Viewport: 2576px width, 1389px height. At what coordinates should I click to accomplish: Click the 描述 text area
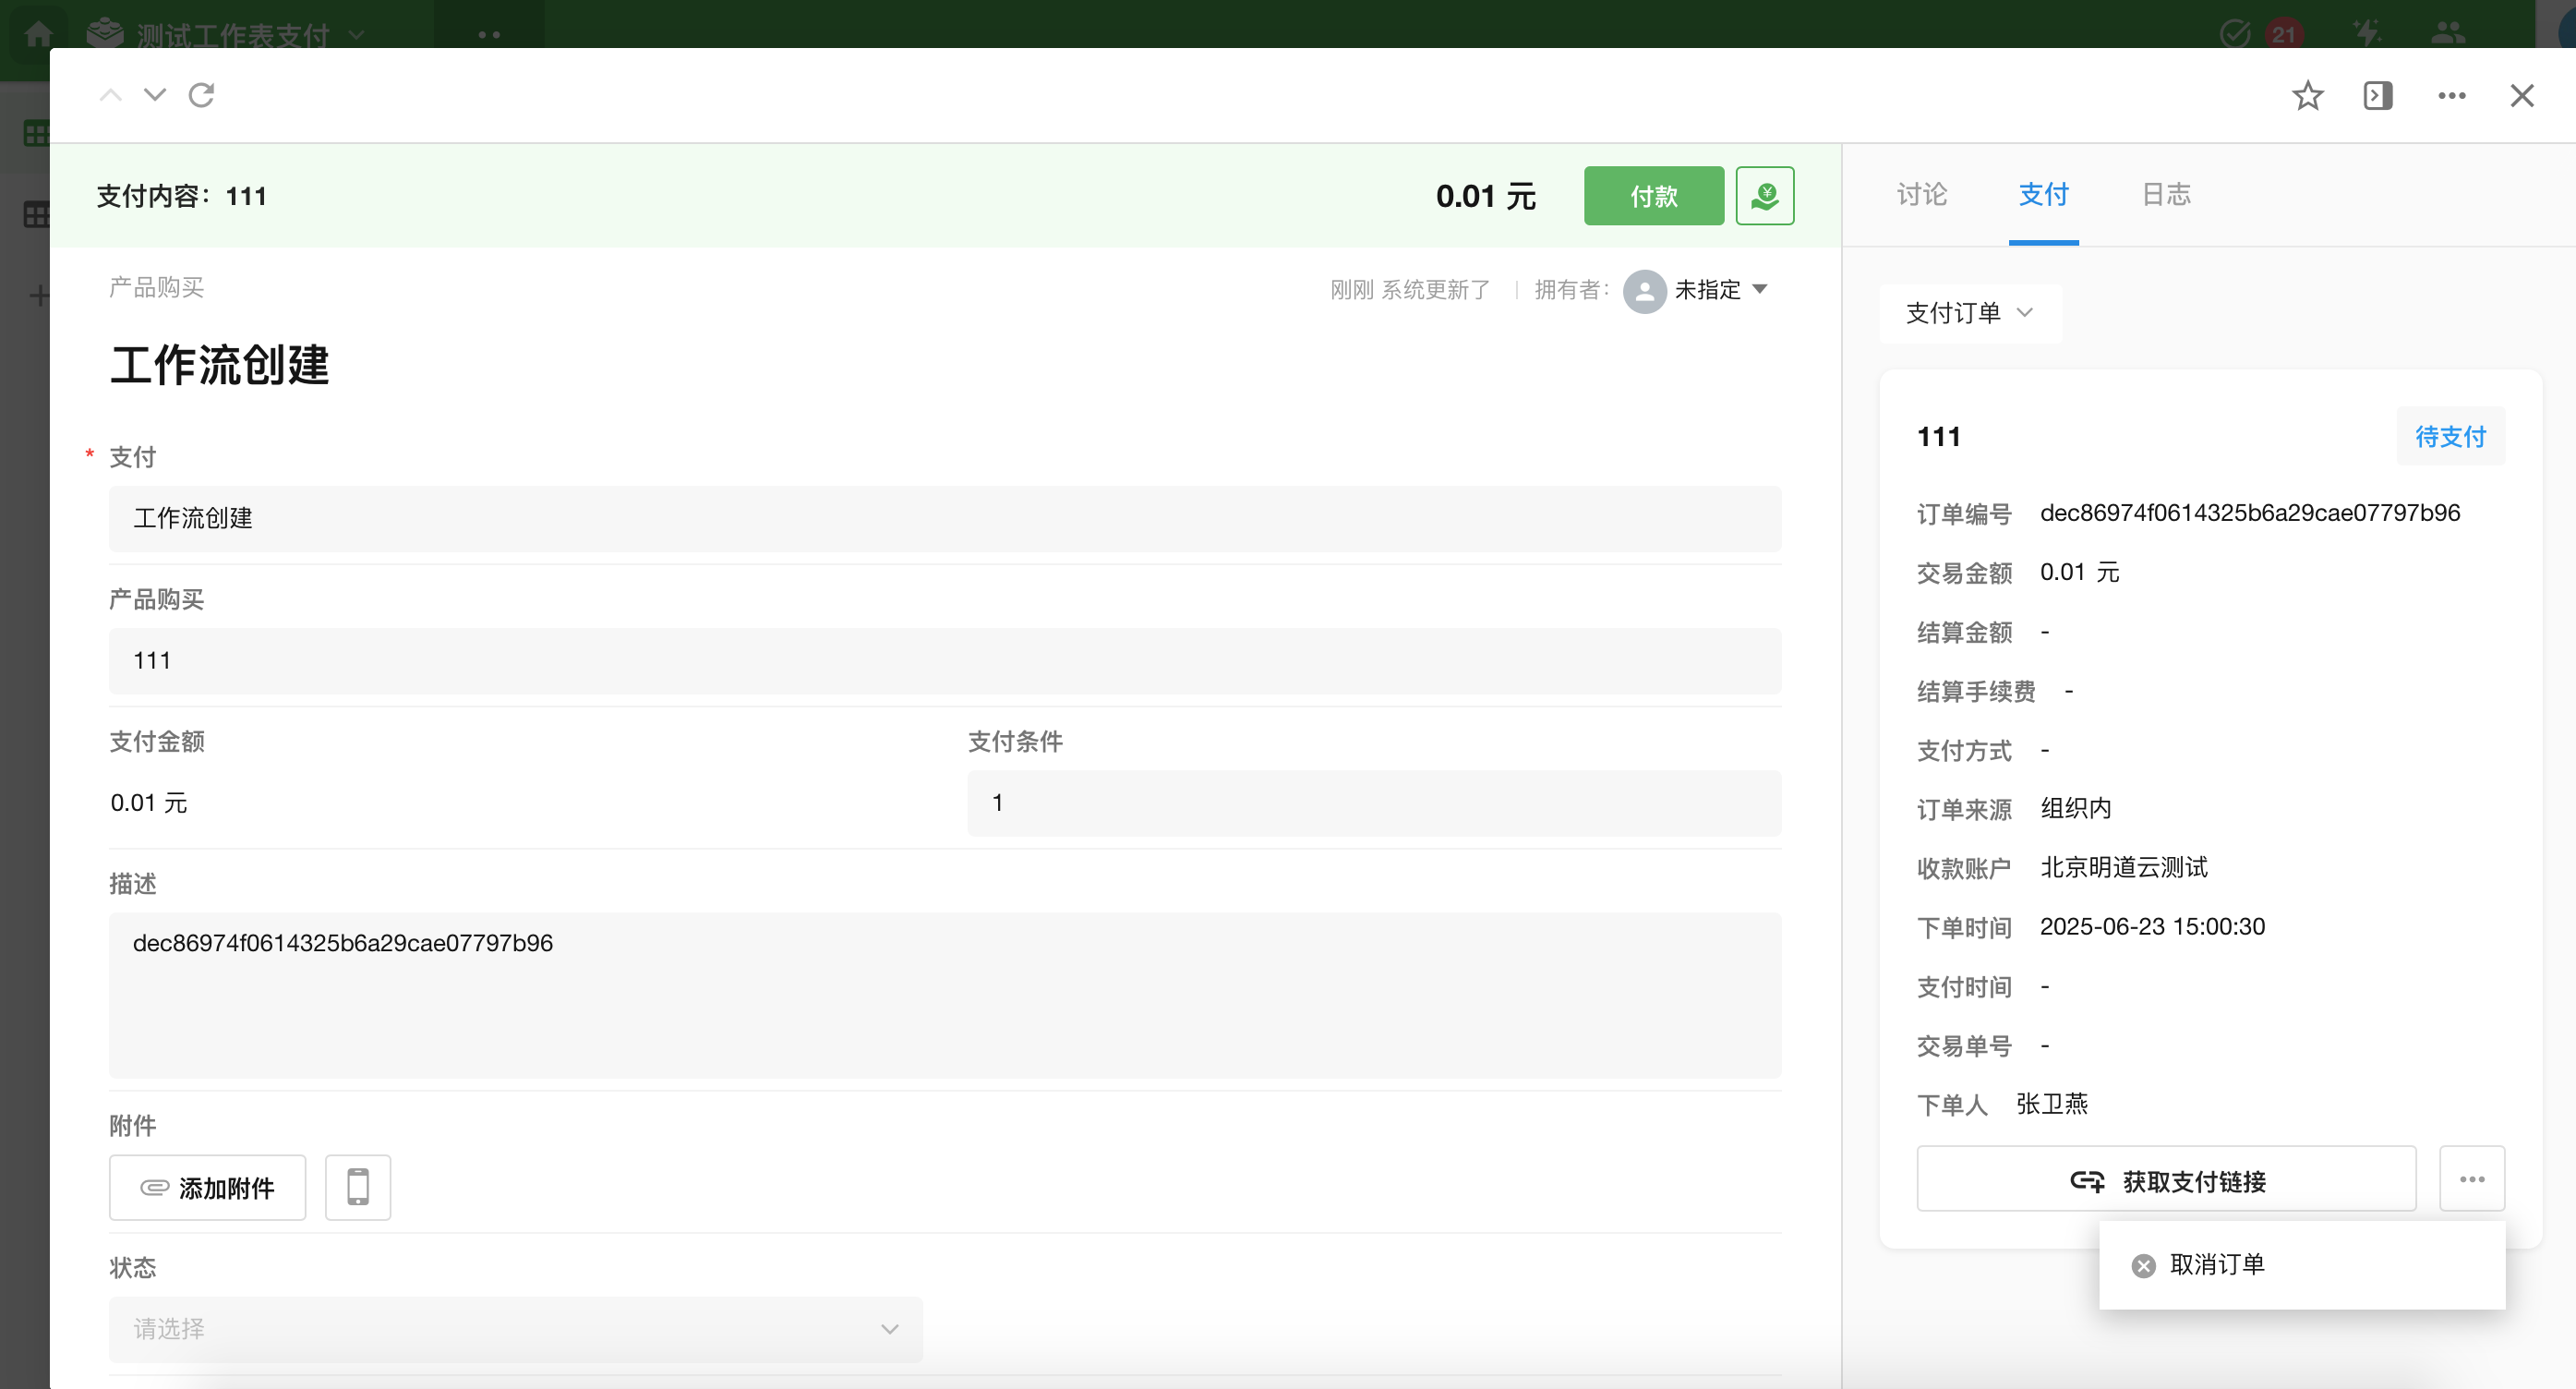click(x=945, y=995)
